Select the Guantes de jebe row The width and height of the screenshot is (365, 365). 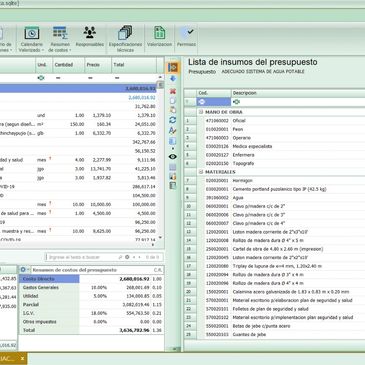coord(275,335)
